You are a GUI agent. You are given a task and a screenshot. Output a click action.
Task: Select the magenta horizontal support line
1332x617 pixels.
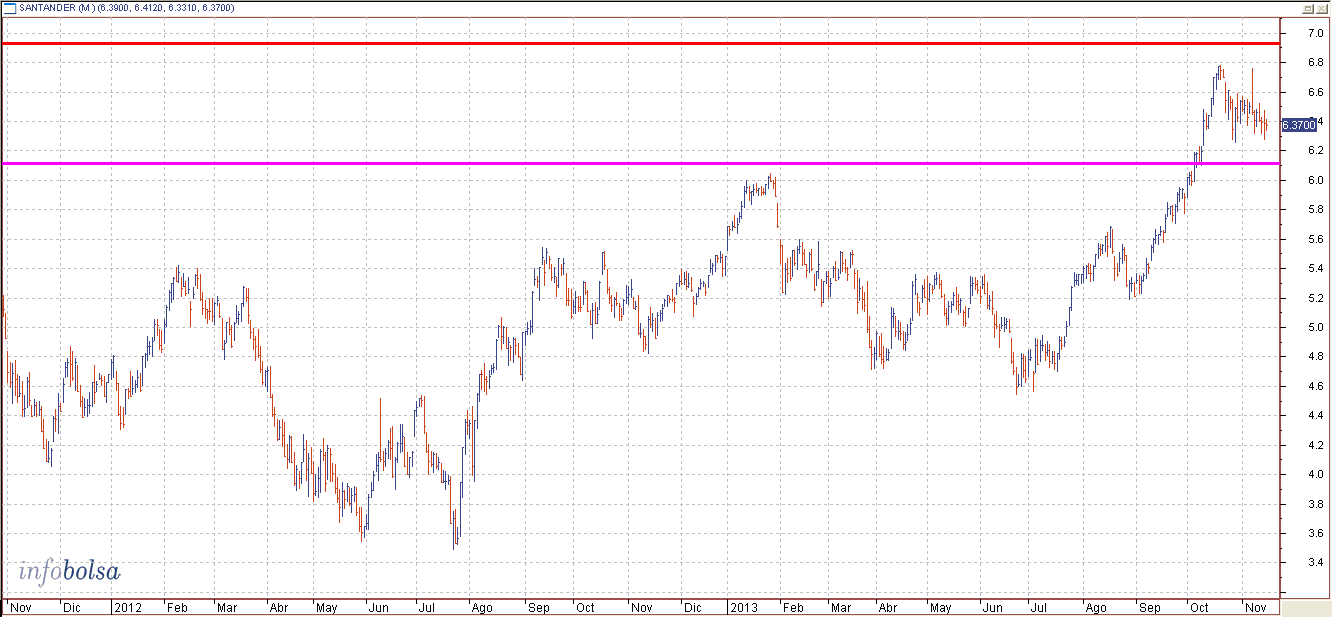pyautogui.click(x=641, y=163)
